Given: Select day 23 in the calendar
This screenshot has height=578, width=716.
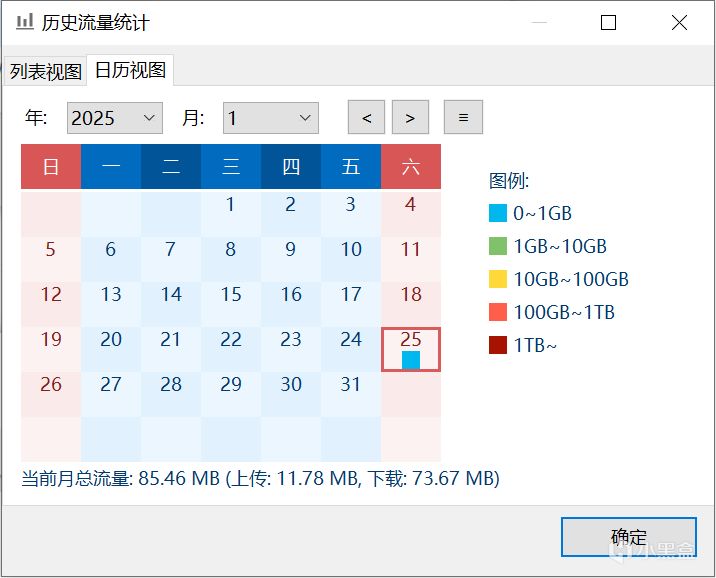Looking at the screenshot, I should tap(291, 349).
